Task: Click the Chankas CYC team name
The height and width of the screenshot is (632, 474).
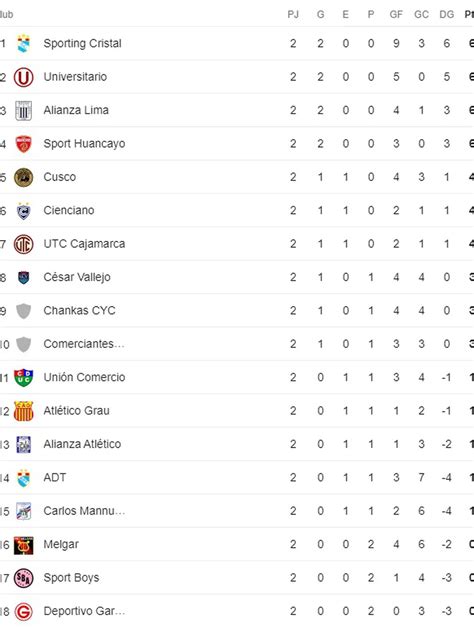Action: [79, 311]
